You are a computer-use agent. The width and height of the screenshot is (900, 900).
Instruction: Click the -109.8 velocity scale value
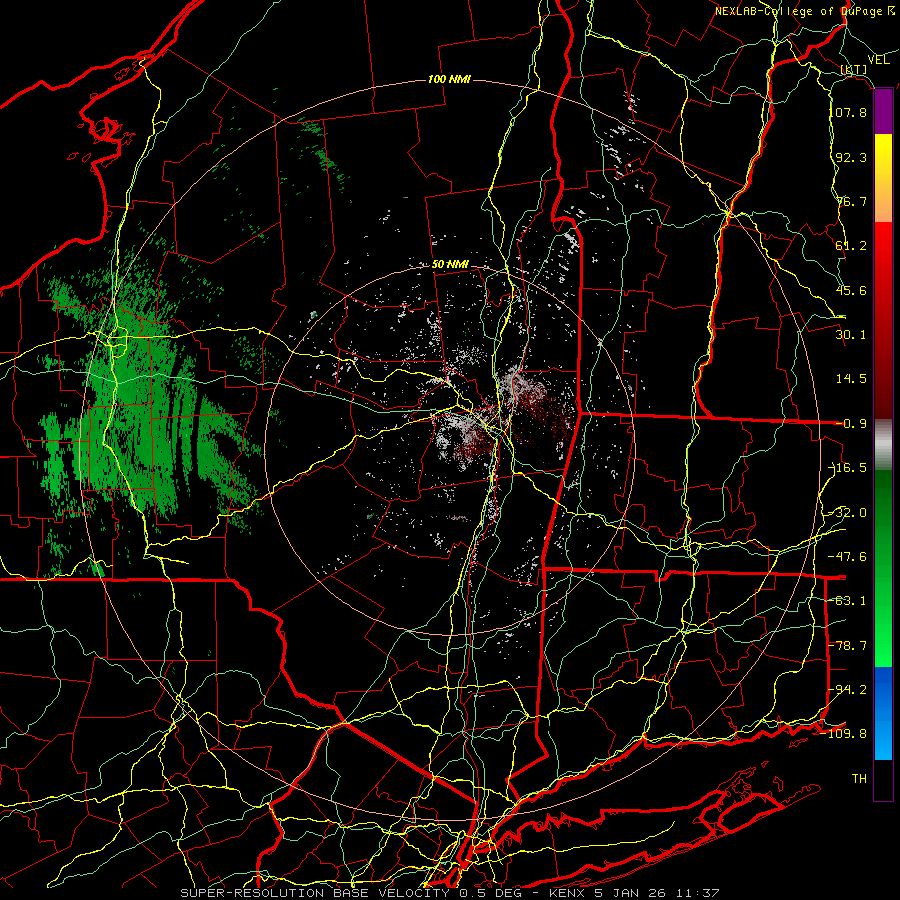click(845, 734)
